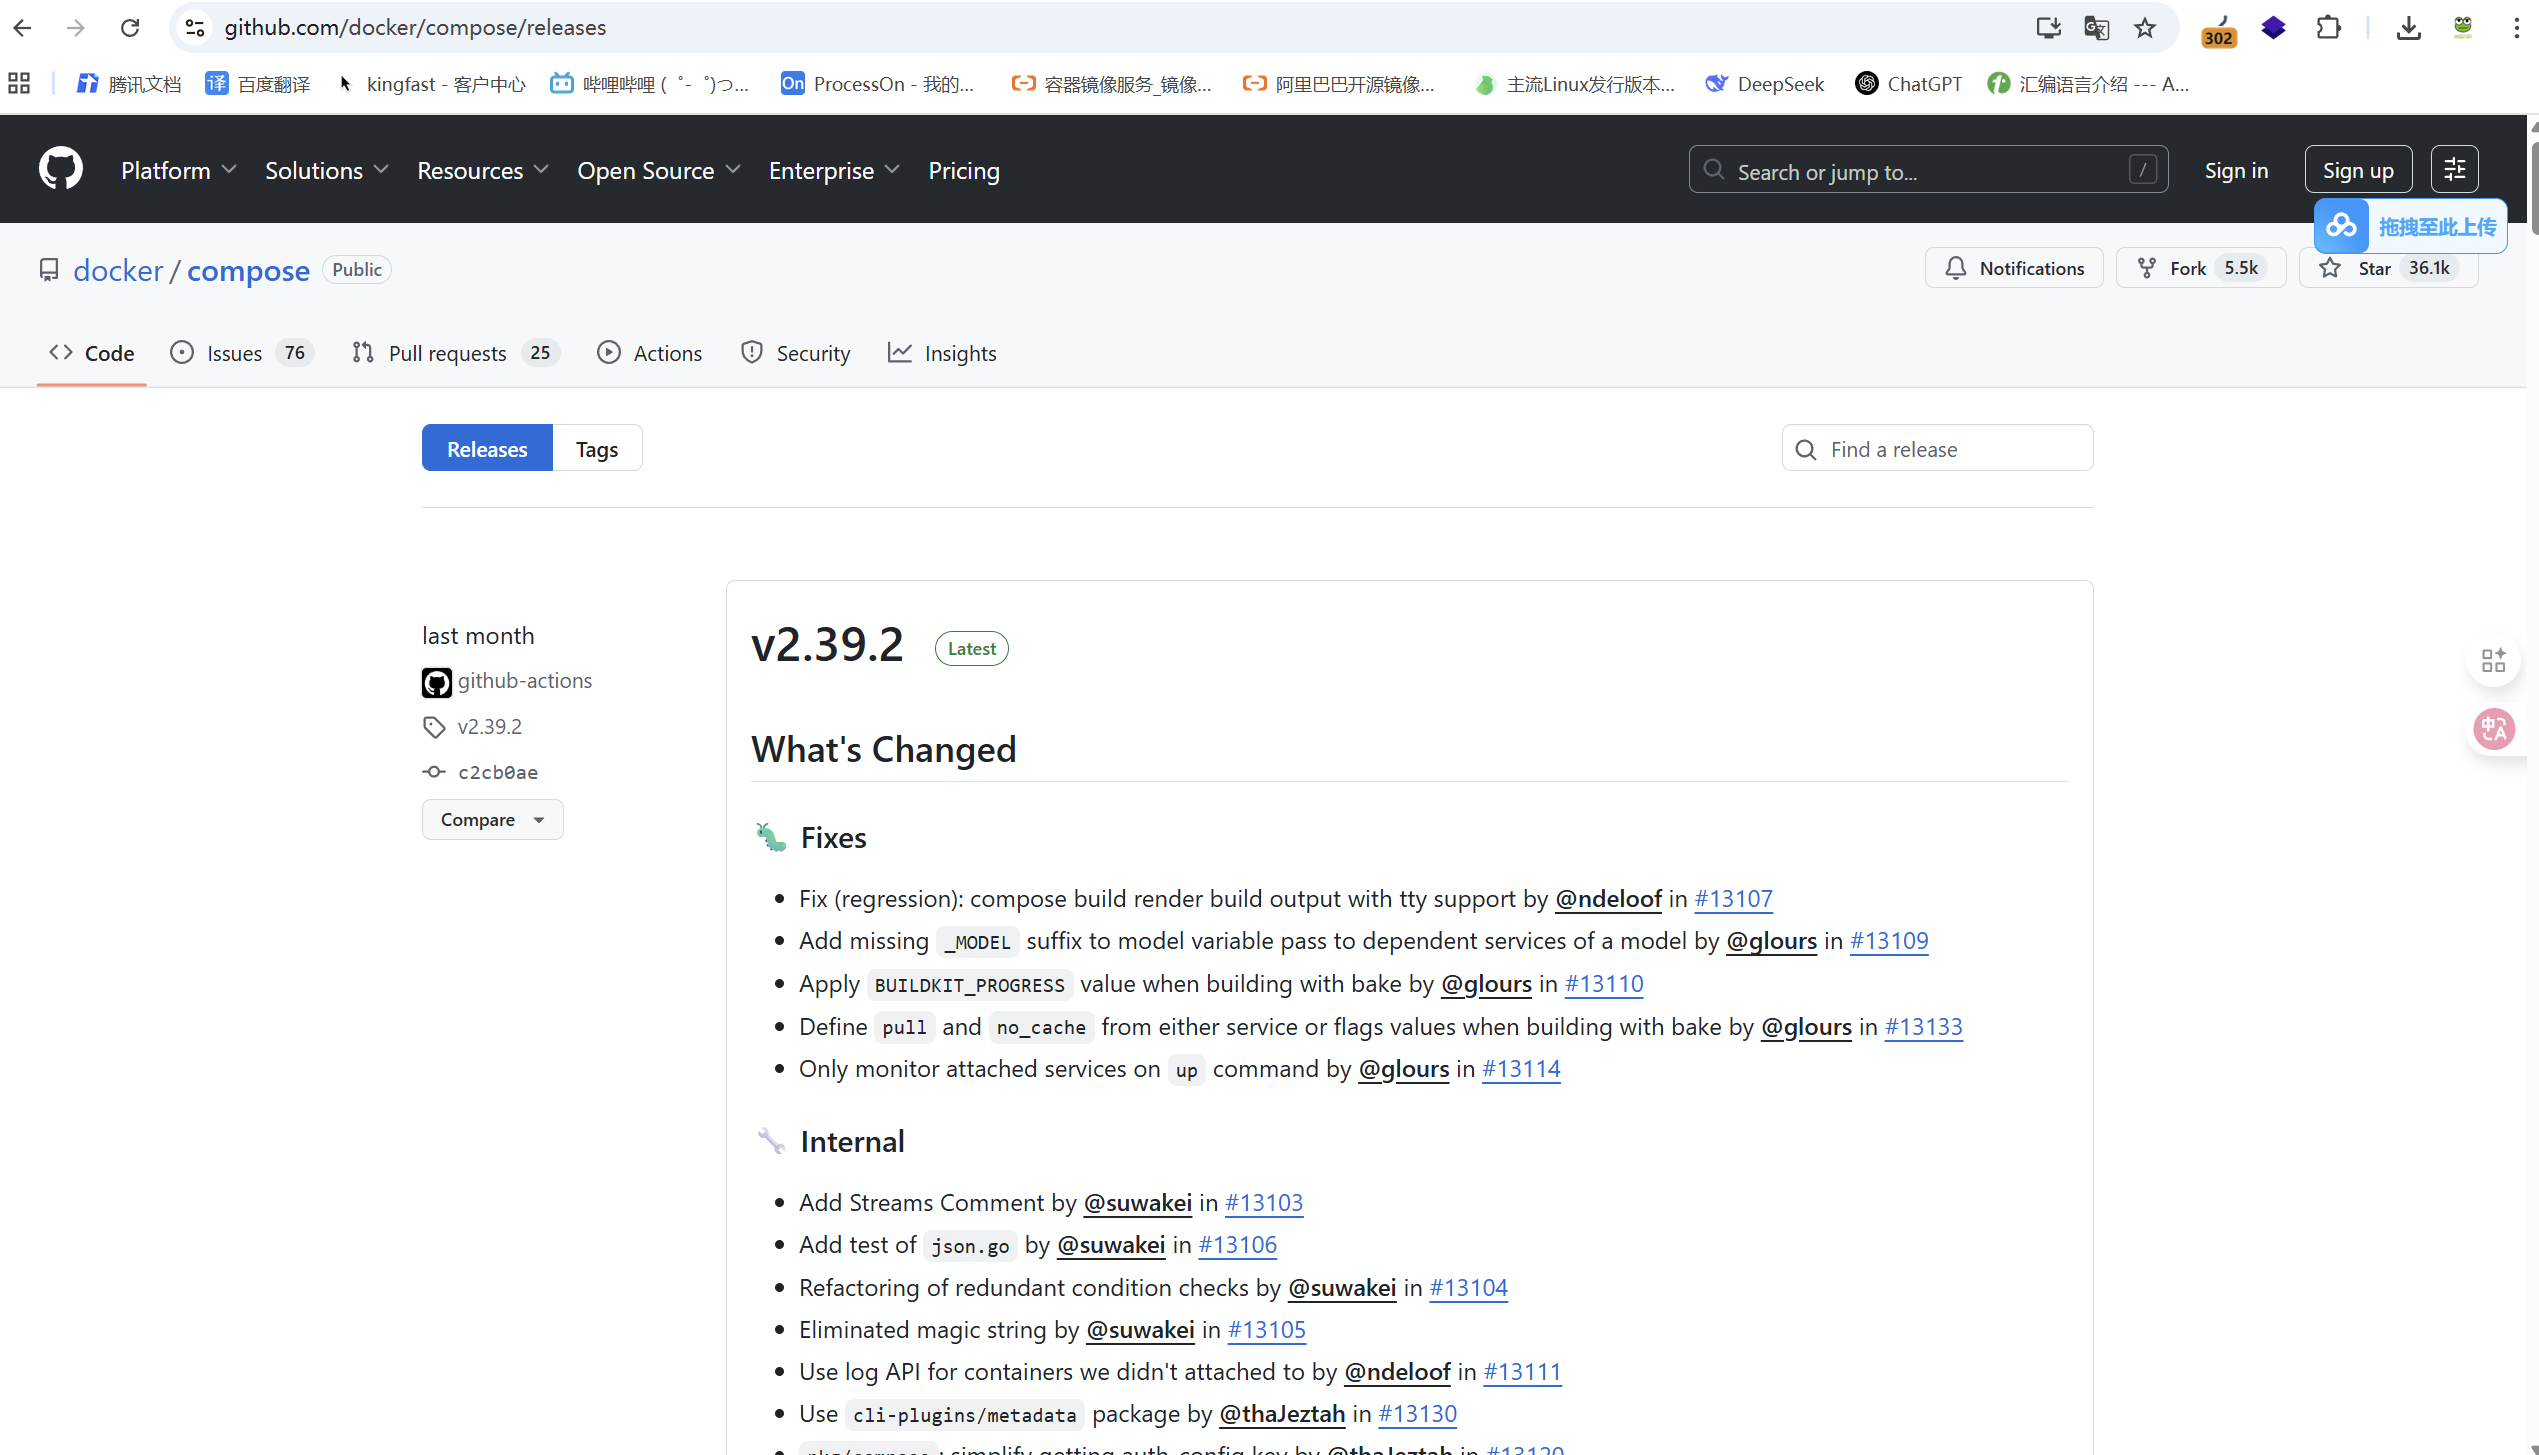The image size is (2539, 1455).
Task: Open browser downloads
Action: [2409, 28]
